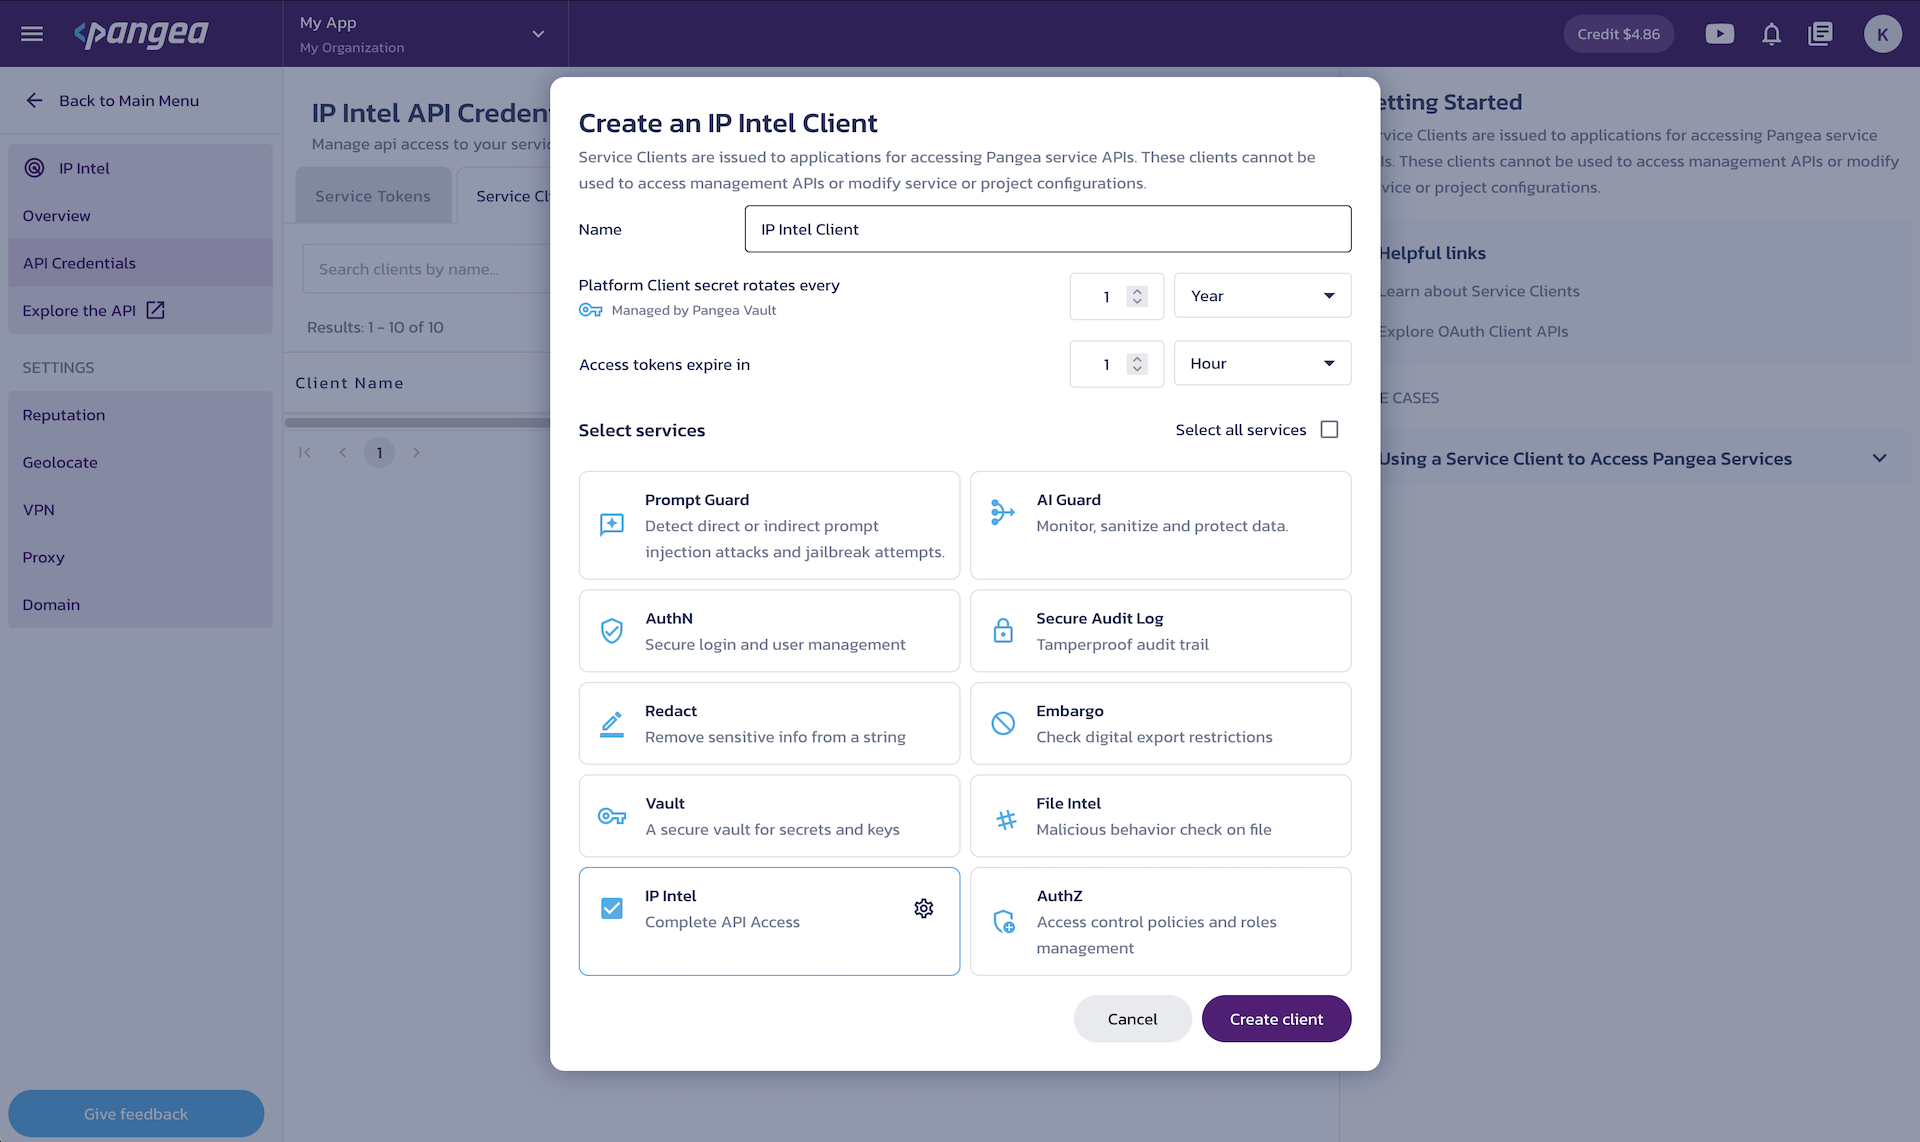
Task: Open Proxy settings in the sidebar
Action: tap(140, 557)
